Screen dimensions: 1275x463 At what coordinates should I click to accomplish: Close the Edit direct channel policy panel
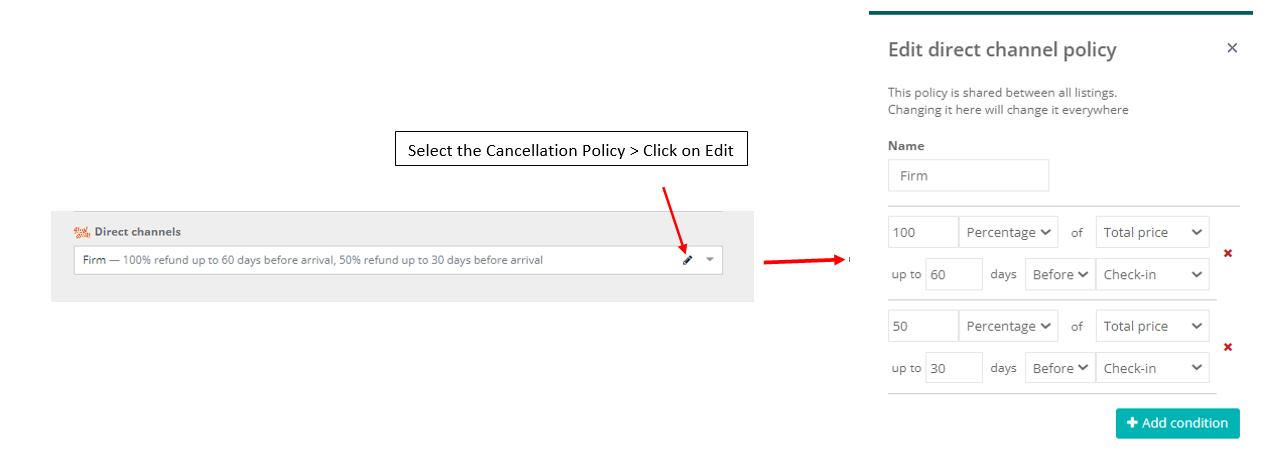(1232, 48)
